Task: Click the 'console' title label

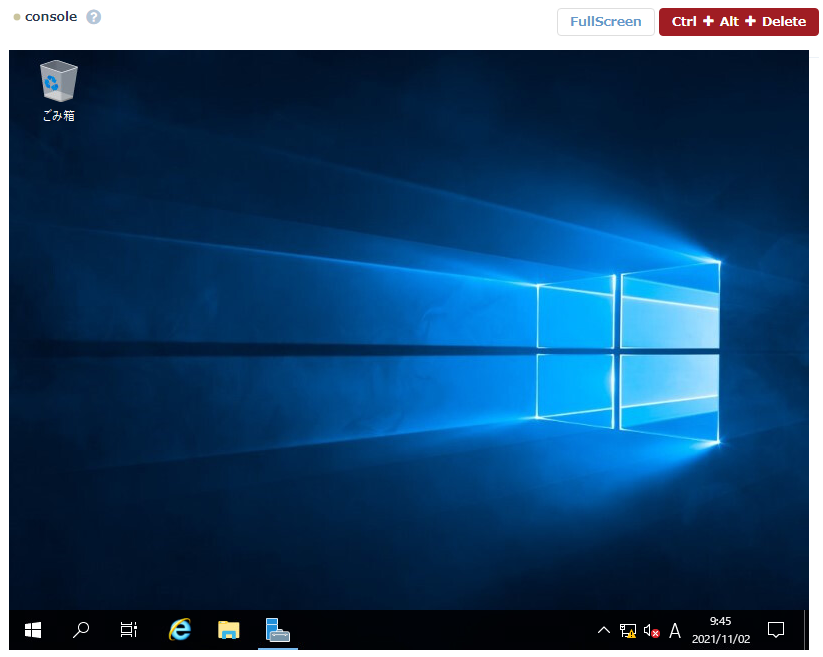Action: coord(51,17)
